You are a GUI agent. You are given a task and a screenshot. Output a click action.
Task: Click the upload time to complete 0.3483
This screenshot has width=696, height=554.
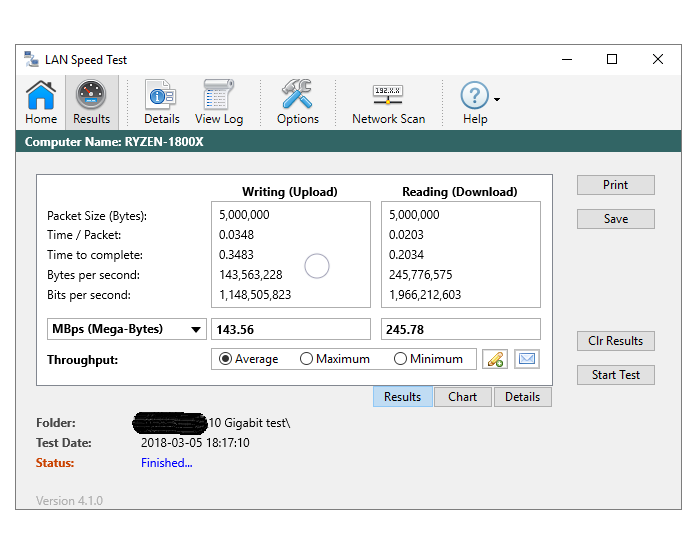coord(236,255)
